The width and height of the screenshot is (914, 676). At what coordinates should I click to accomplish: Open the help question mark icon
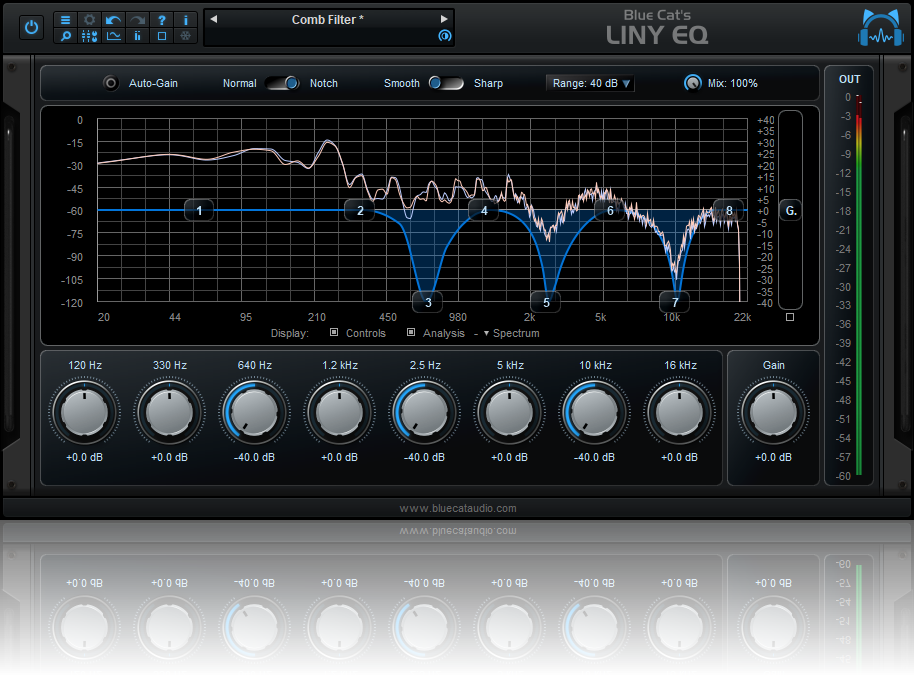click(x=161, y=20)
